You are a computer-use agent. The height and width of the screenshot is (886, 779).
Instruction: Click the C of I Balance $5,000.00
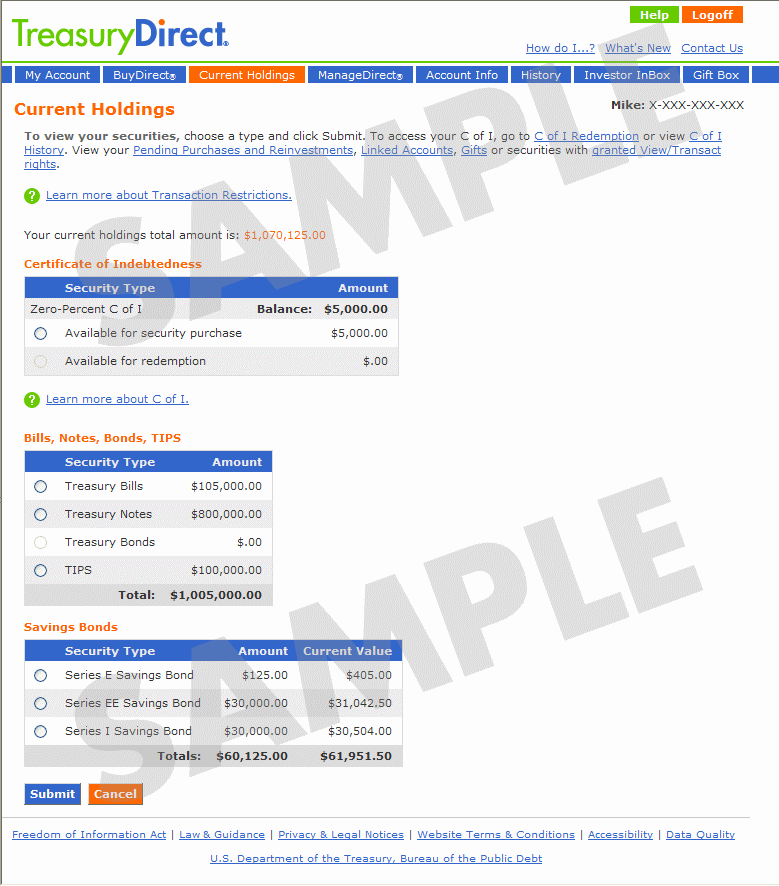[356, 309]
